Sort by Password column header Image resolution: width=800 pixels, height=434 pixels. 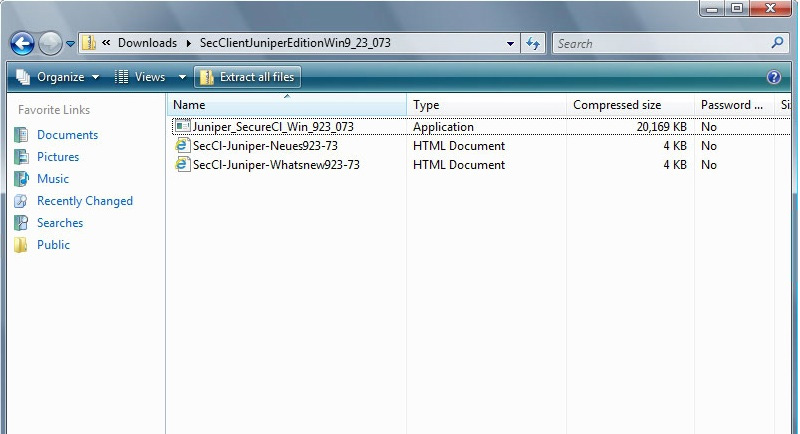[x=734, y=105]
